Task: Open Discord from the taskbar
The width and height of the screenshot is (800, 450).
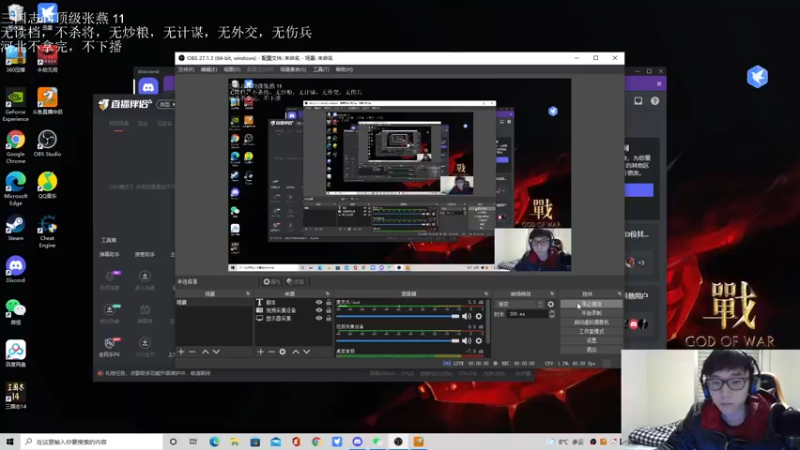Action: coord(357,441)
